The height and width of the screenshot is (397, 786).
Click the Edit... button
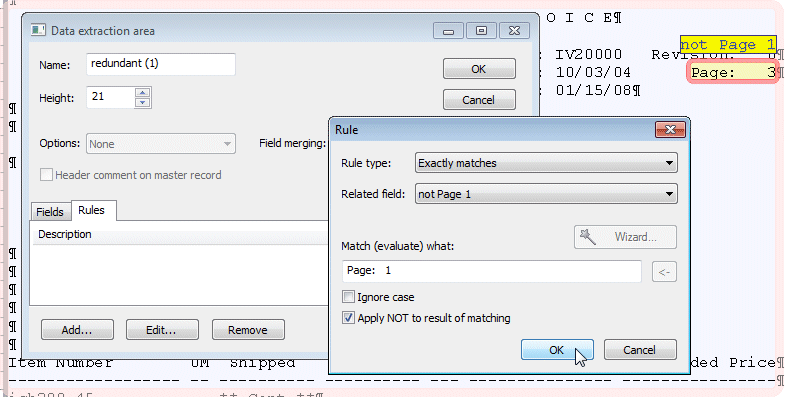coord(161,330)
